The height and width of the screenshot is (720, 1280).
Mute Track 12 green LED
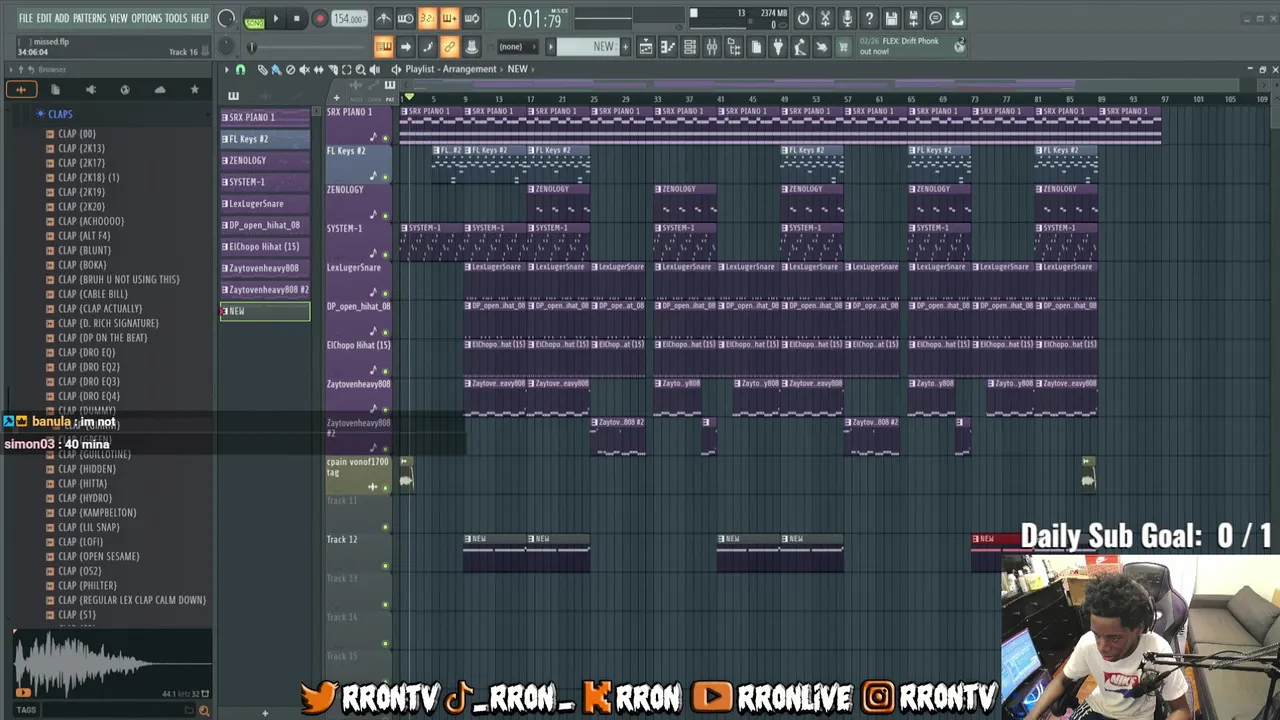pyautogui.click(x=385, y=567)
